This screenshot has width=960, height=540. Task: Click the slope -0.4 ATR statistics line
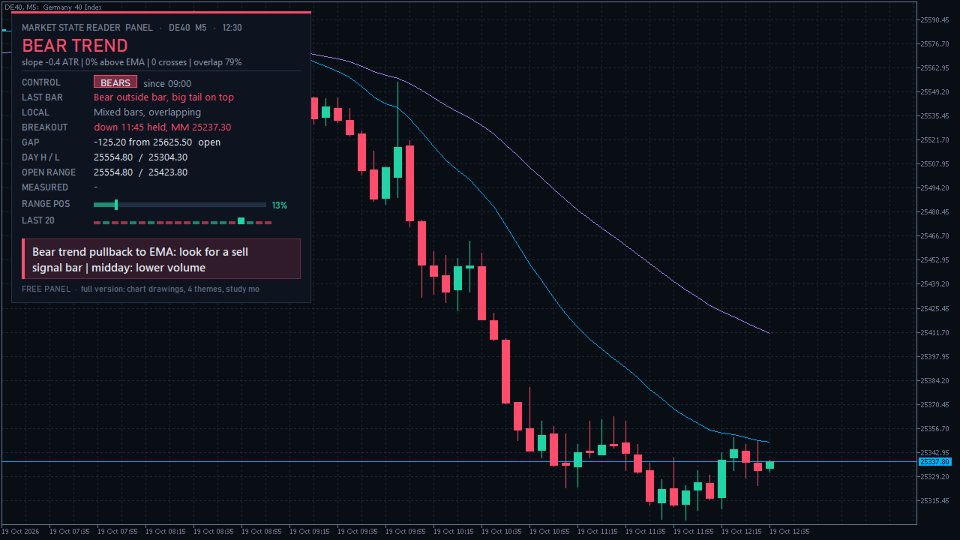pyautogui.click(x=132, y=62)
